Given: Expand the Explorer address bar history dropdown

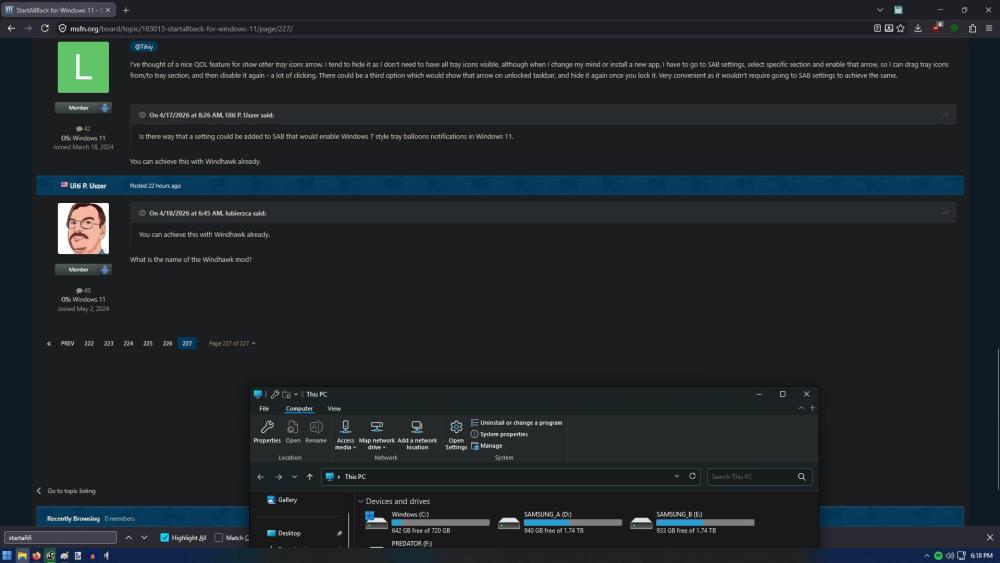Looking at the screenshot, I should click(x=677, y=476).
